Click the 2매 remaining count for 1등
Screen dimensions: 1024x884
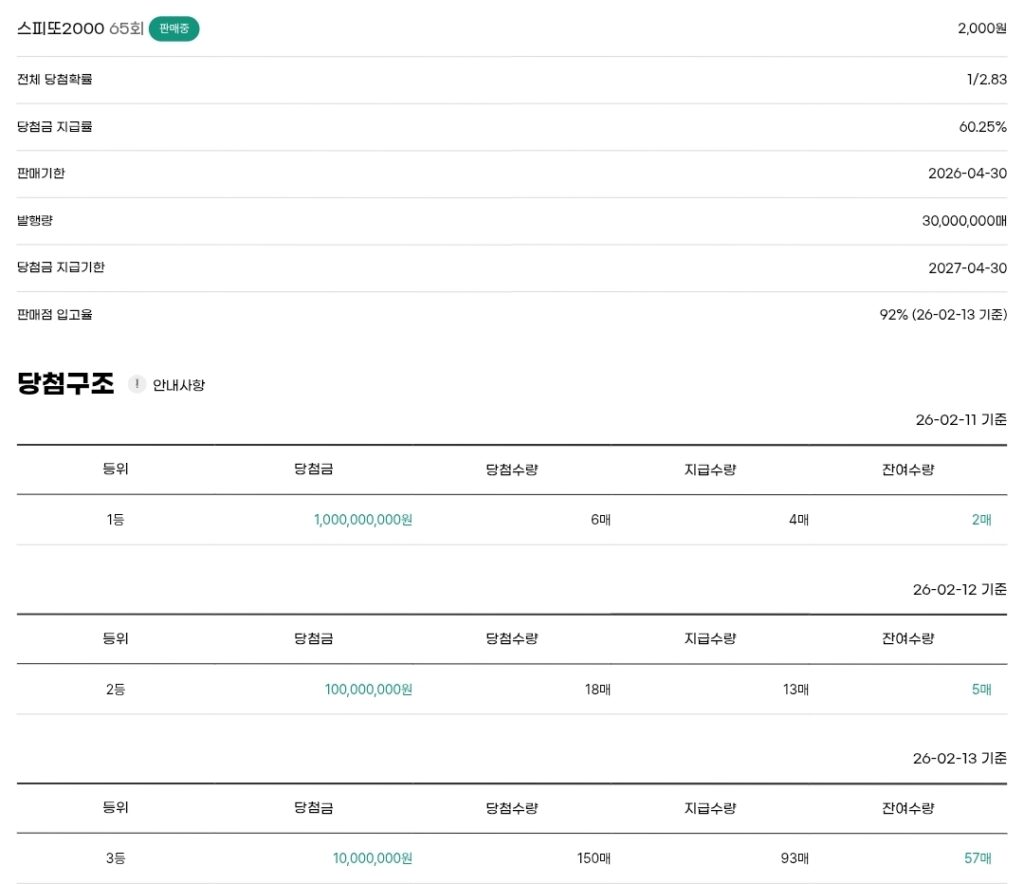tap(981, 520)
